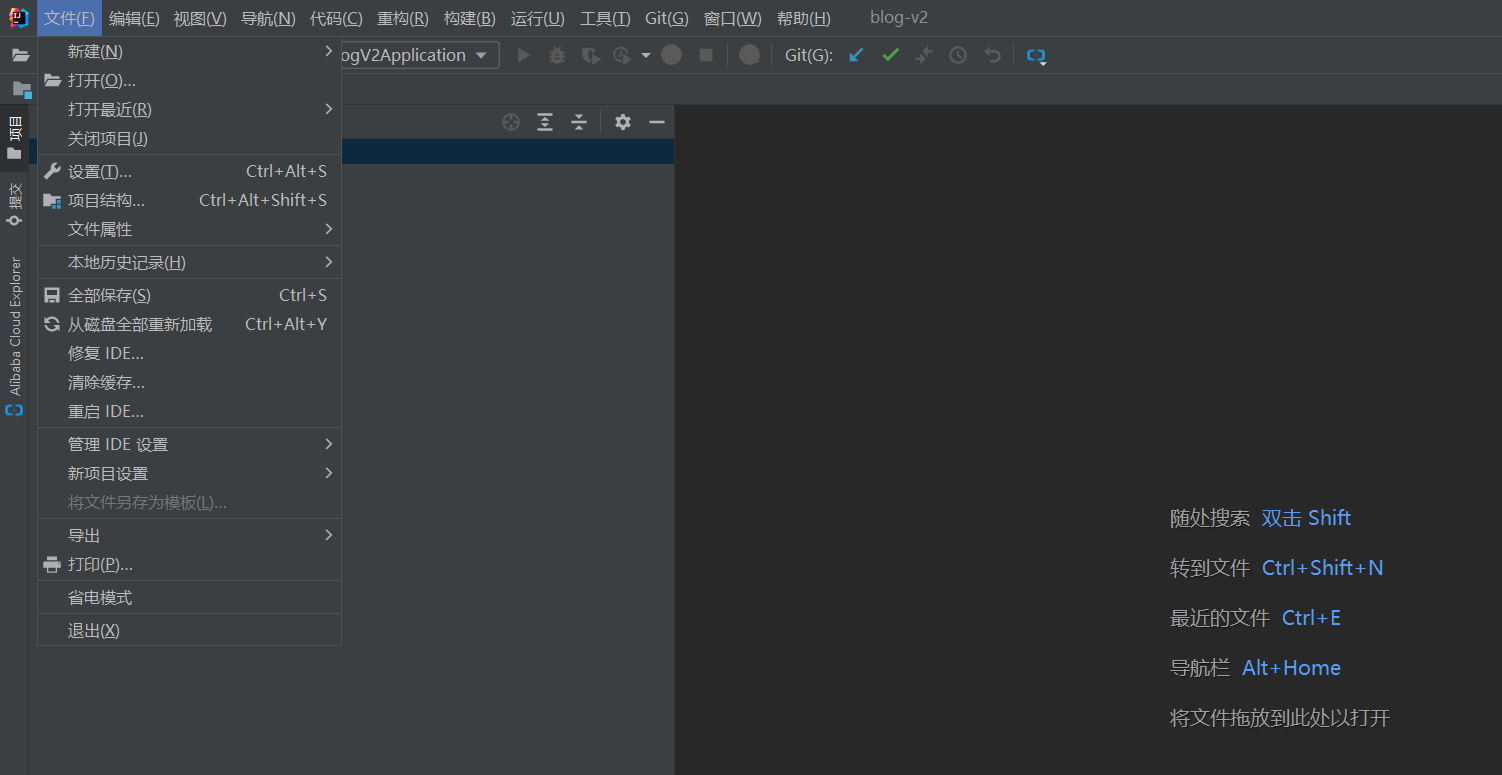
Task: Open the Project panel settings gear
Action: [622, 121]
